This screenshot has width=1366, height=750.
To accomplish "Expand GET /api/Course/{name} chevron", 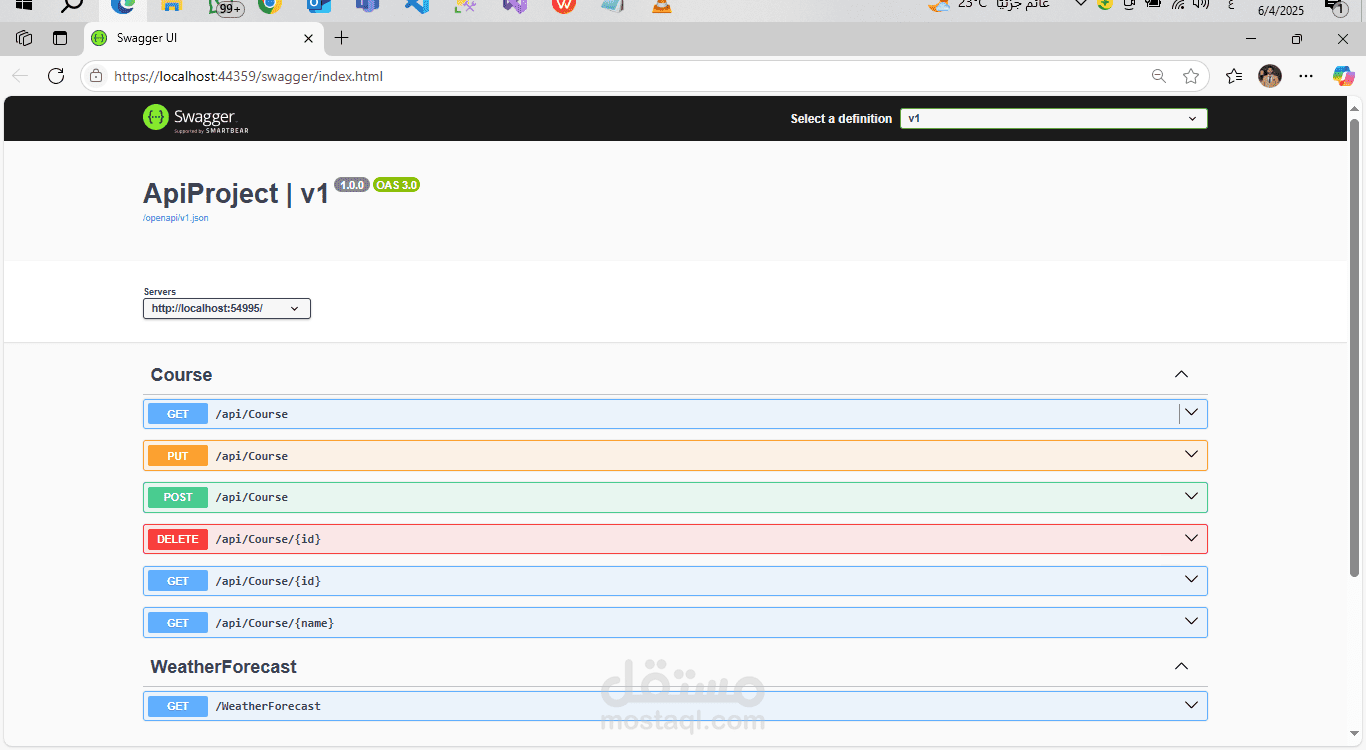I will [x=1191, y=621].
